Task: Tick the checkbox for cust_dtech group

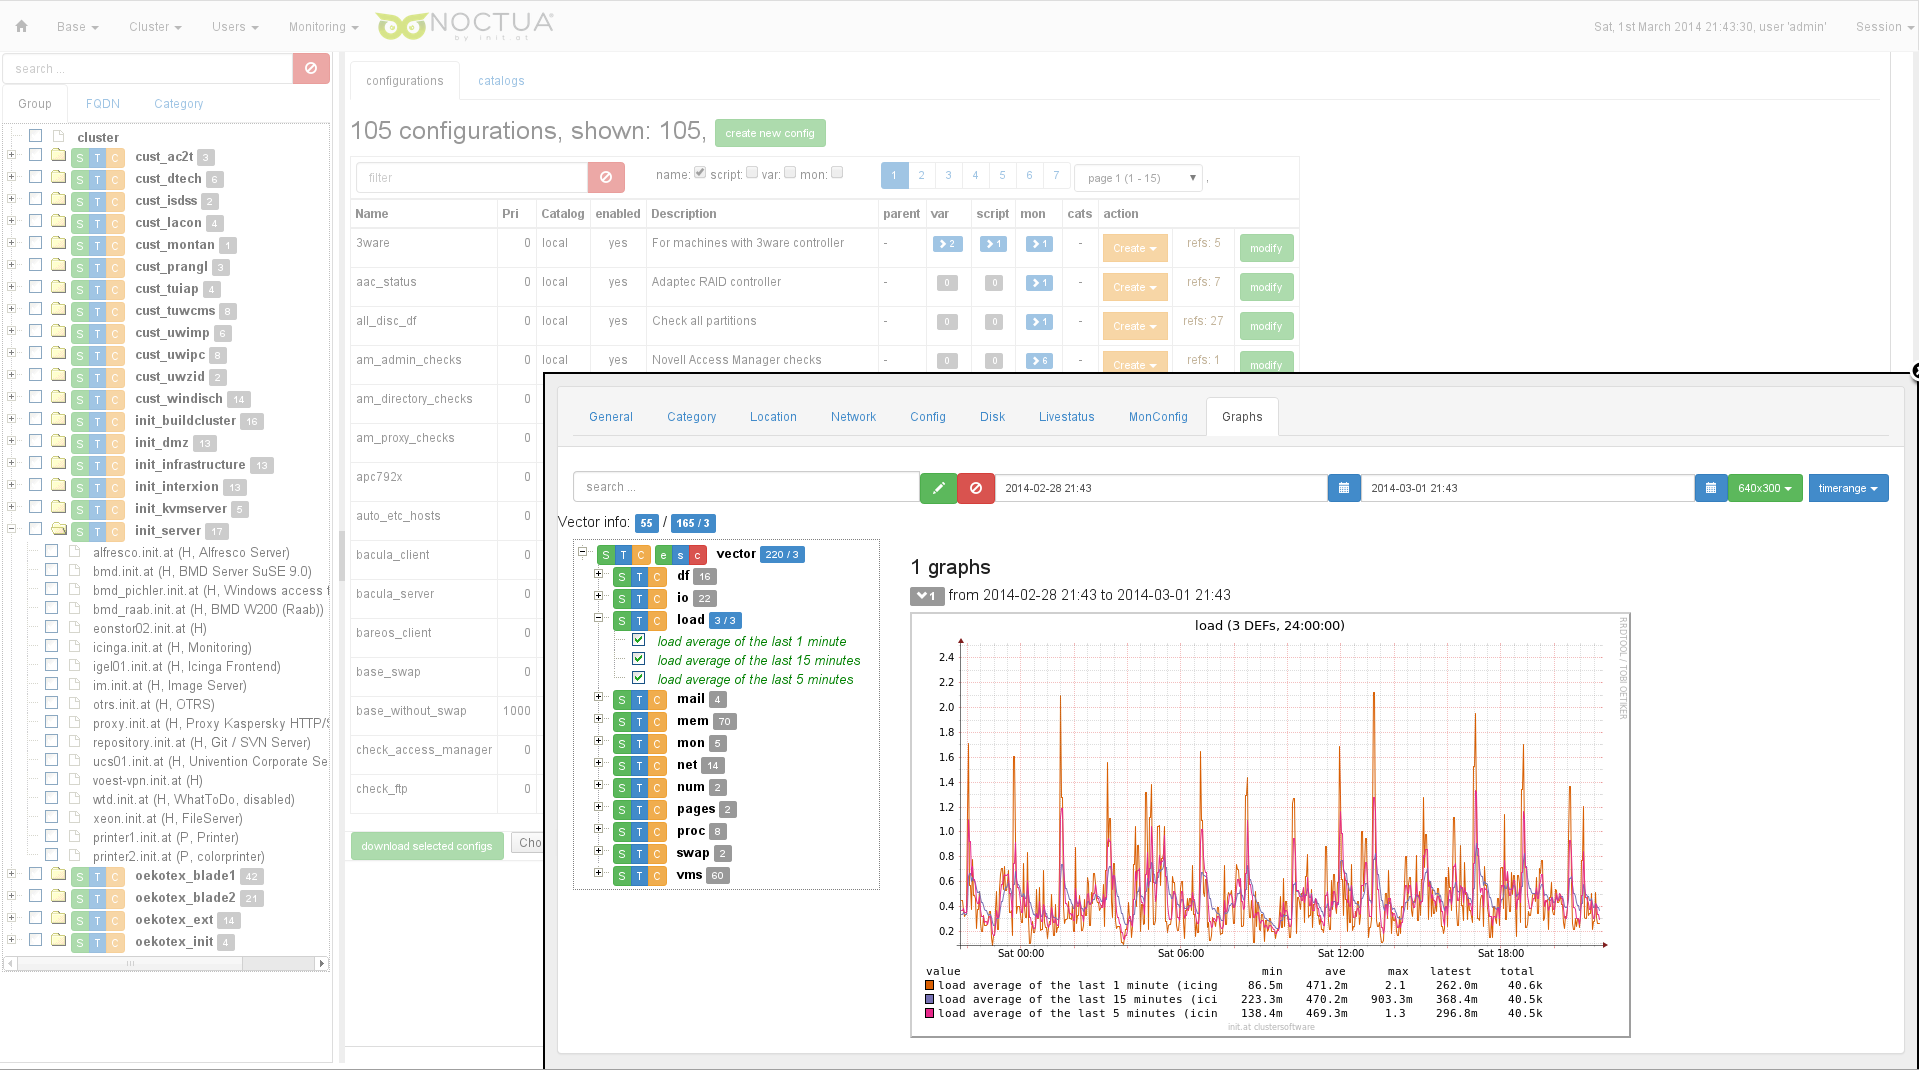Action: point(35,177)
